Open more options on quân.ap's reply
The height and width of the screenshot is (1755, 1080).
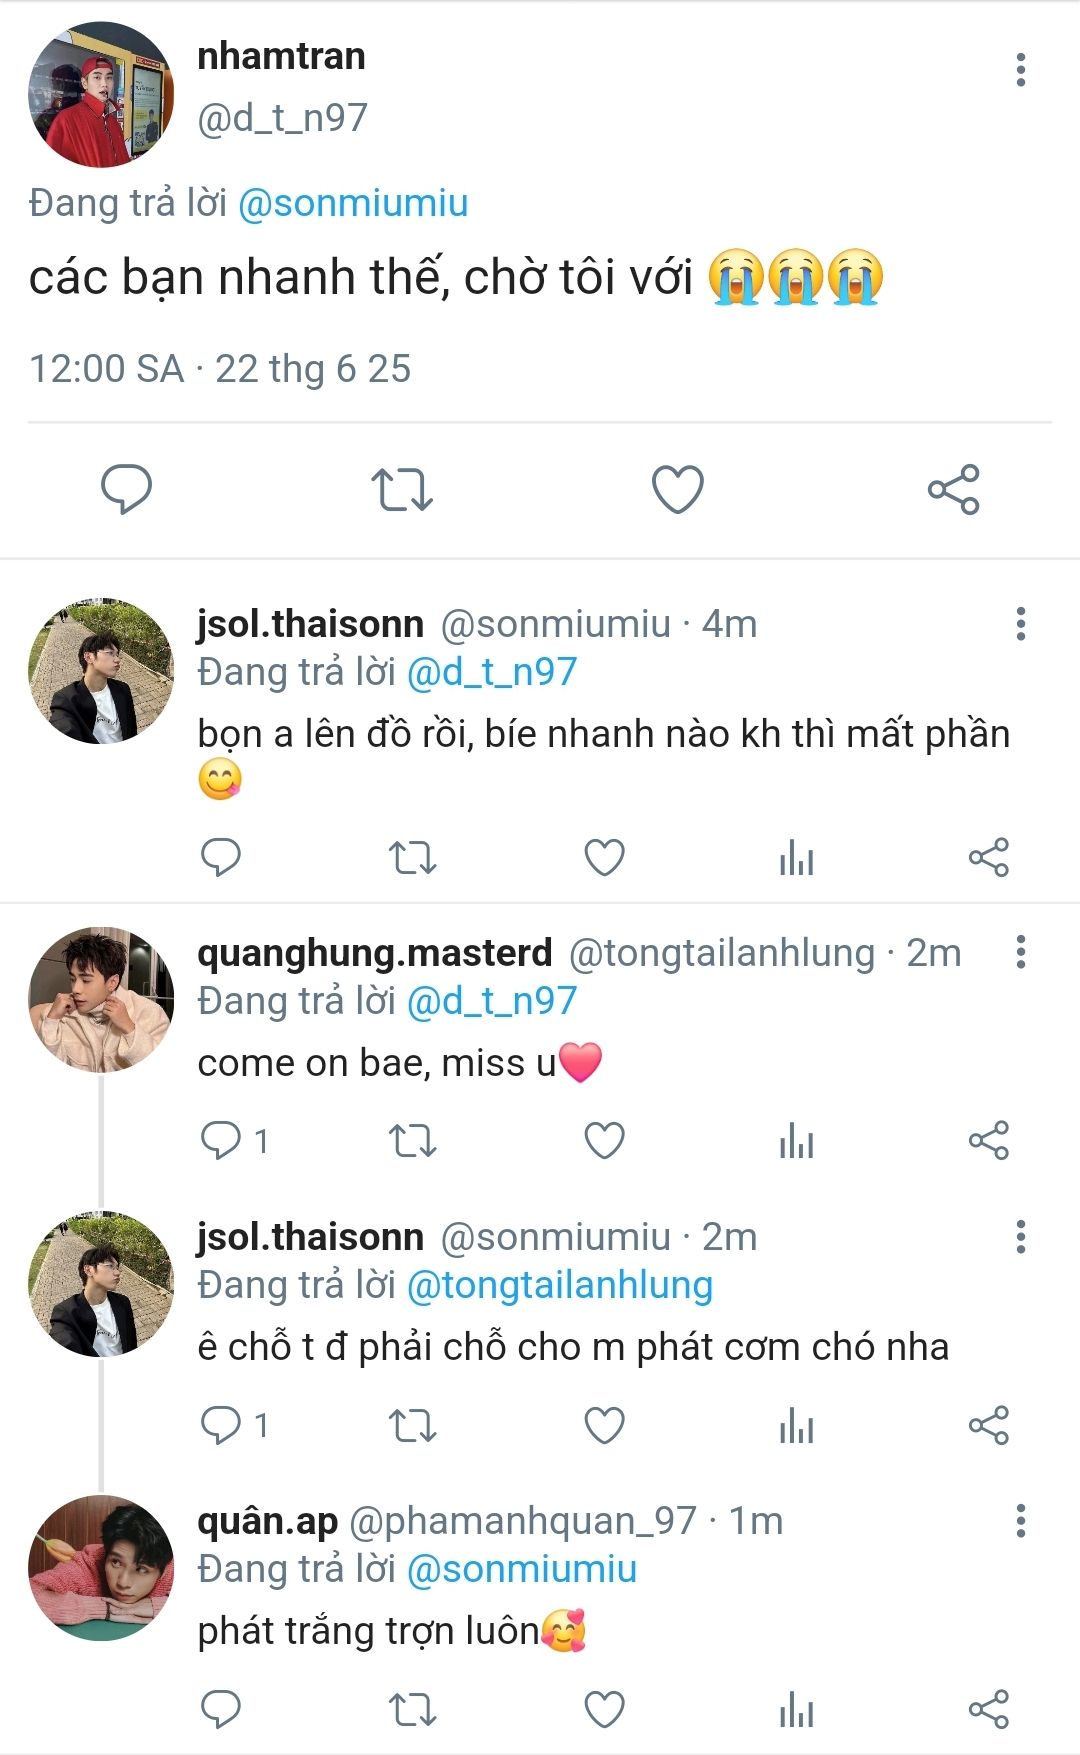(x=1020, y=1520)
